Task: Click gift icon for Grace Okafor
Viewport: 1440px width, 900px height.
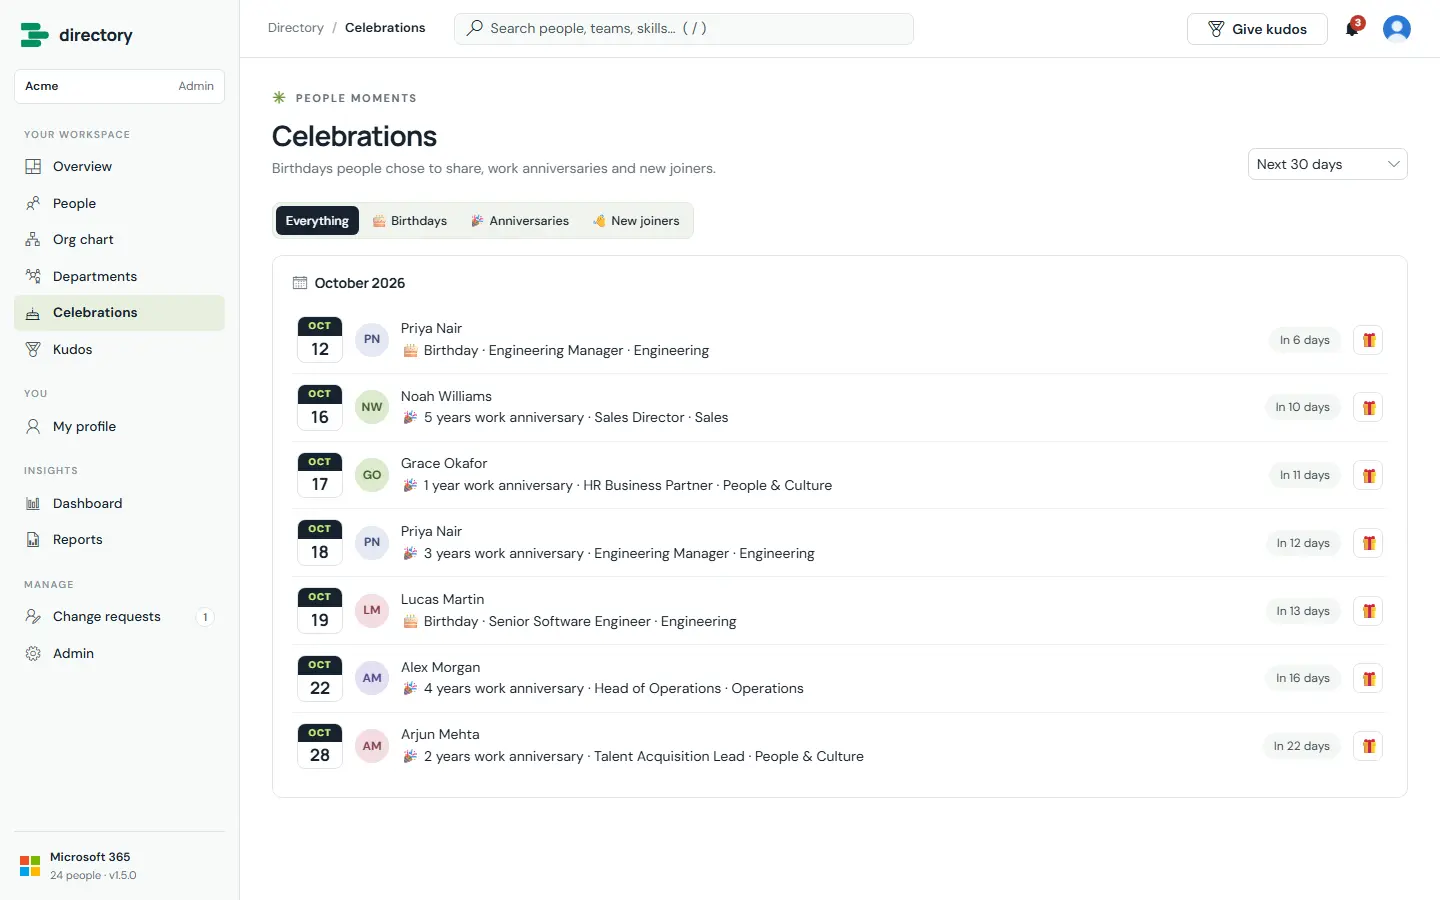Action: (x=1368, y=476)
